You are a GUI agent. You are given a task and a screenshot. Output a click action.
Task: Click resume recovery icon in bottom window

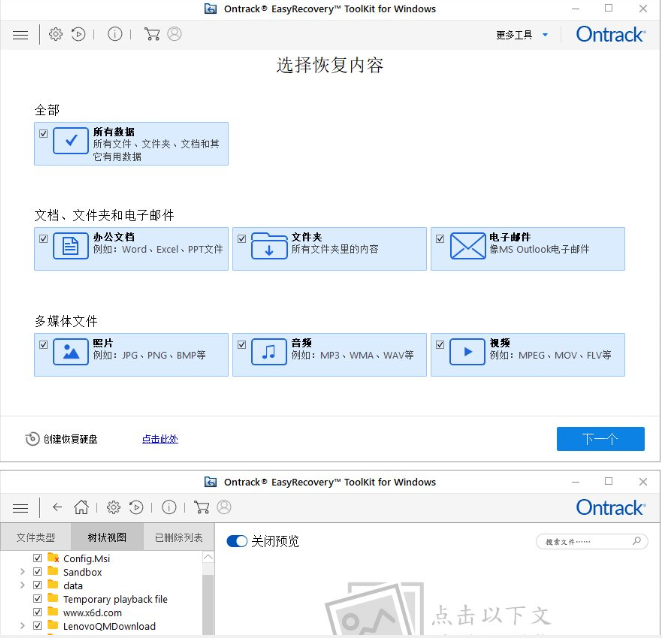click(x=136, y=507)
